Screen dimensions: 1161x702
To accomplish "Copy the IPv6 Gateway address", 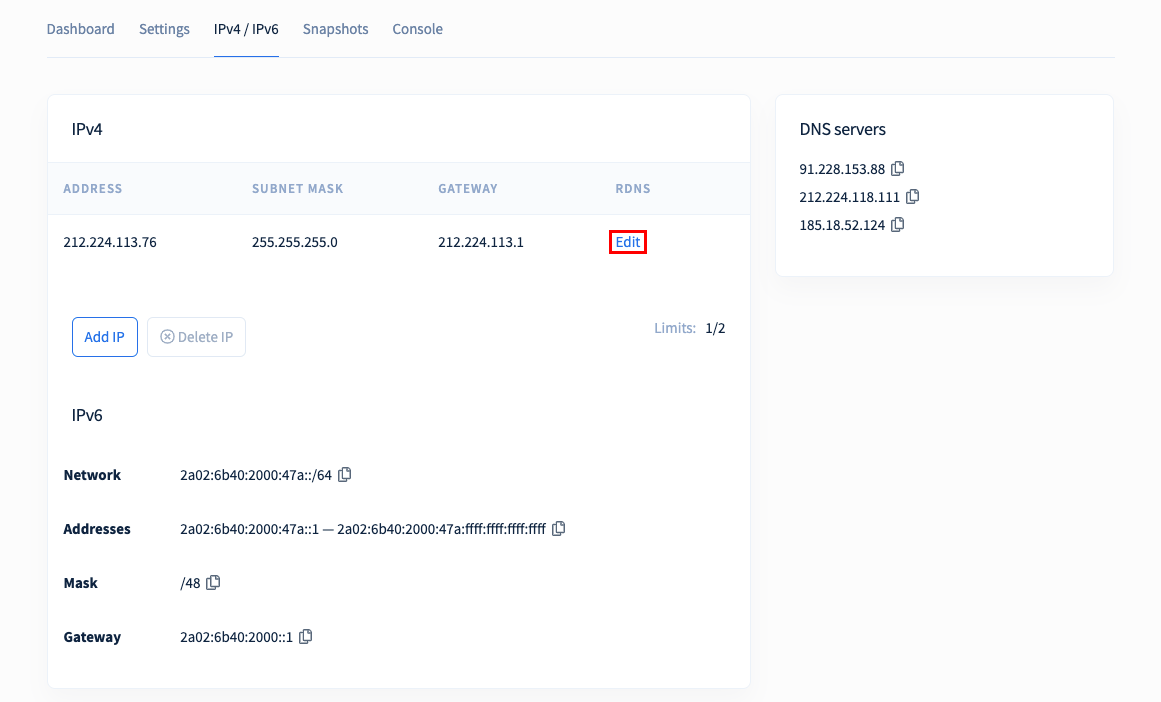I will 306,637.
